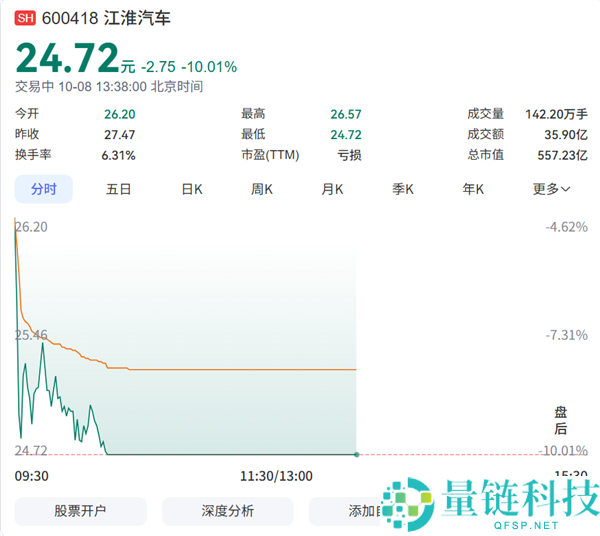The height and width of the screenshot is (536, 600).
Task: Click the -4.62% right axis label
Action: click(x=566, y=227)
